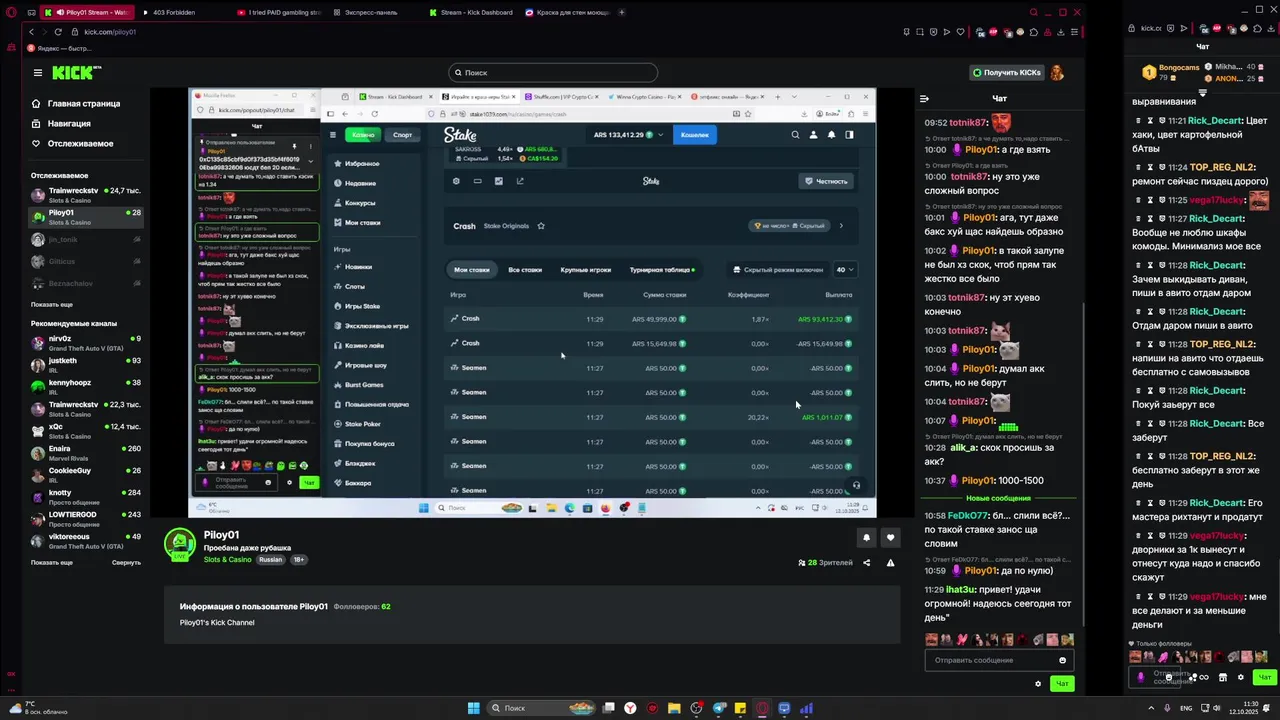The width and height of the screenshot is (1280, 720).
Task: Click the green Чат button in popout window
Action: coord(1266,677)
